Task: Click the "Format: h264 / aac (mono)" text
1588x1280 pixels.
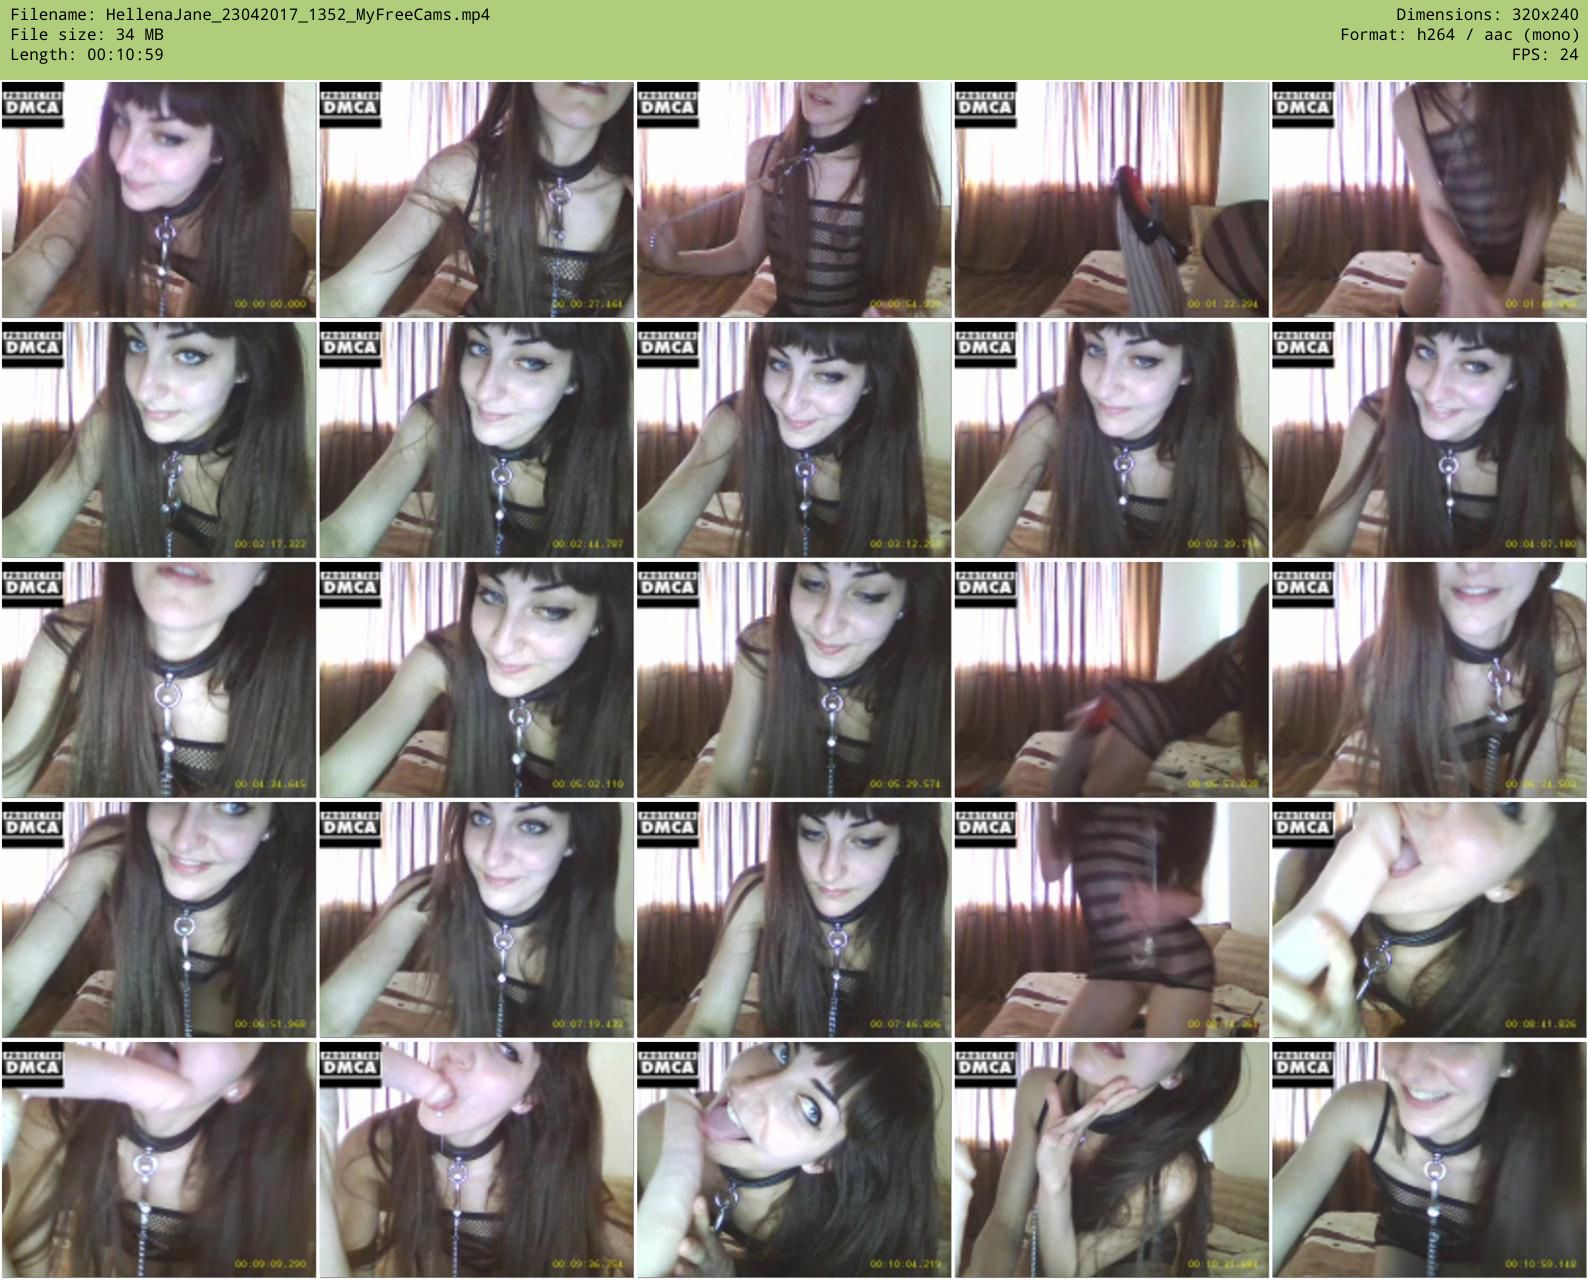Action: pos(1460,35)
